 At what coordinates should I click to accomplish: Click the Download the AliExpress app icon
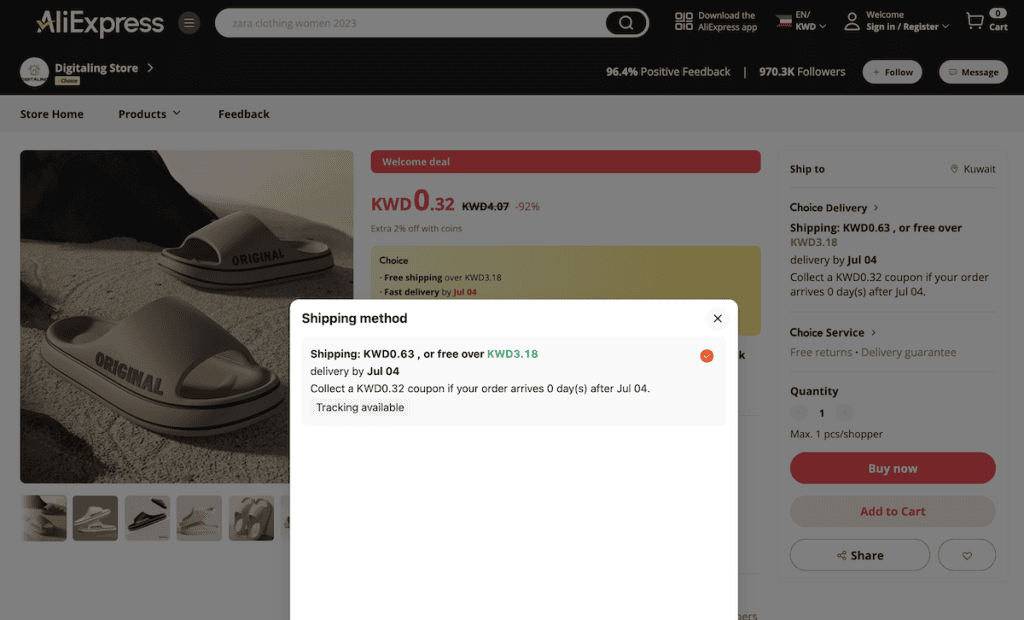[x=683, y=22]
